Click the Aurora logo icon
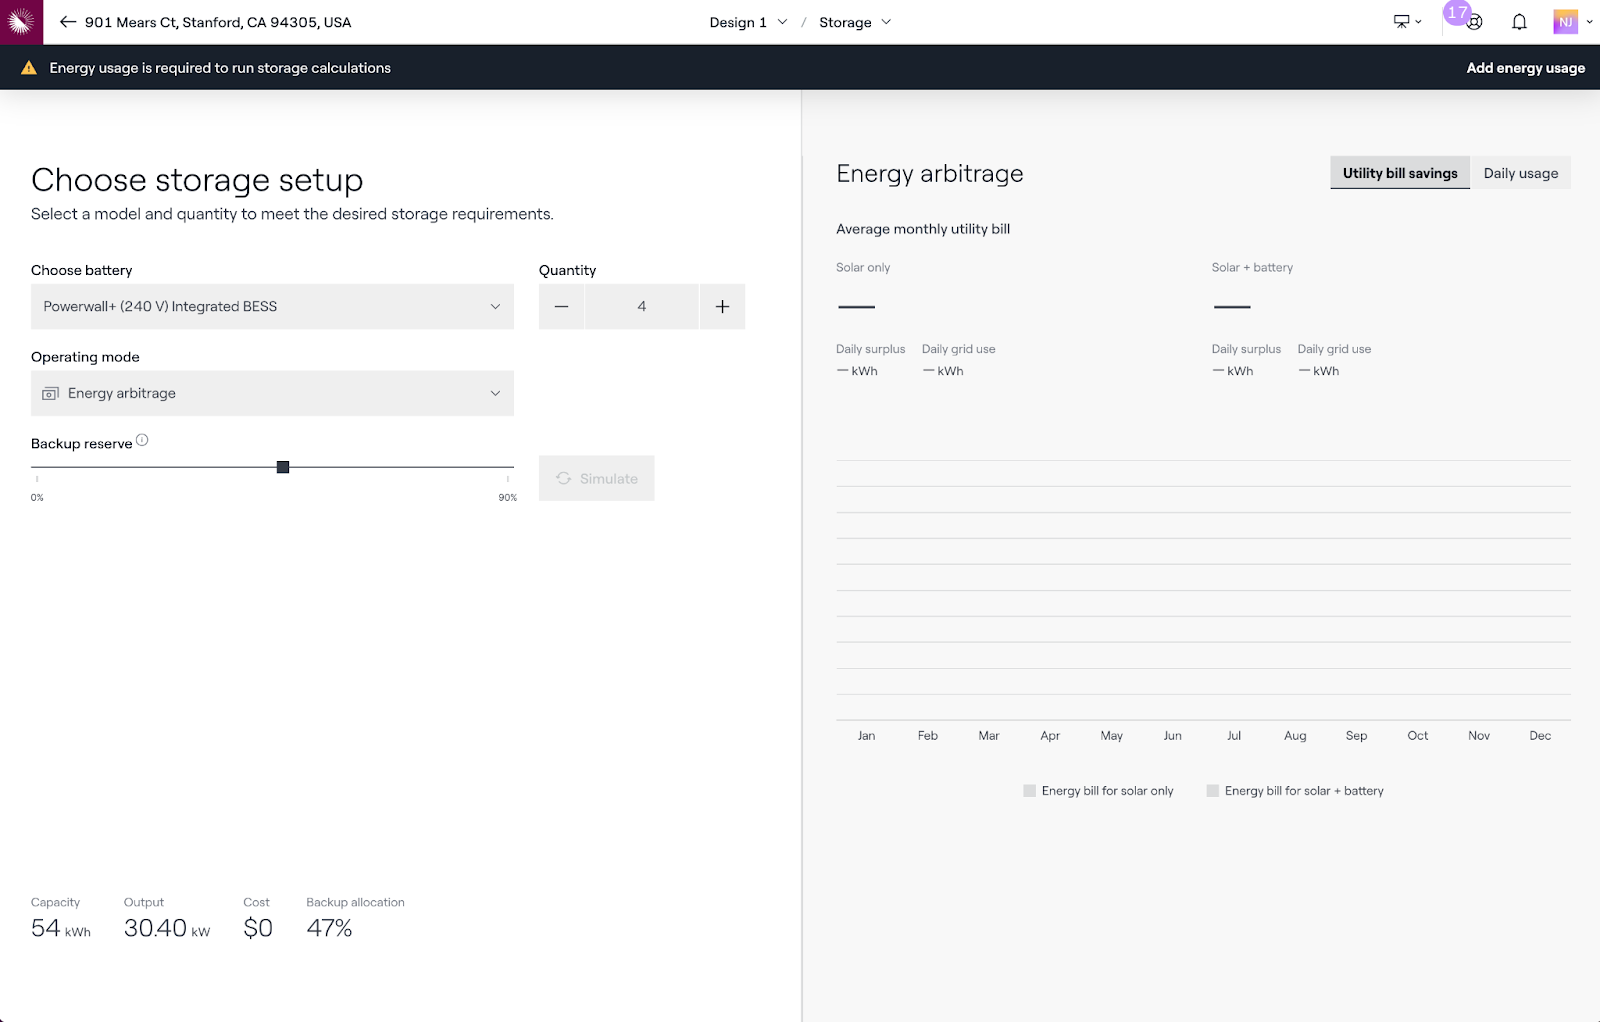 pyautogui.click(x=21, y=22)
